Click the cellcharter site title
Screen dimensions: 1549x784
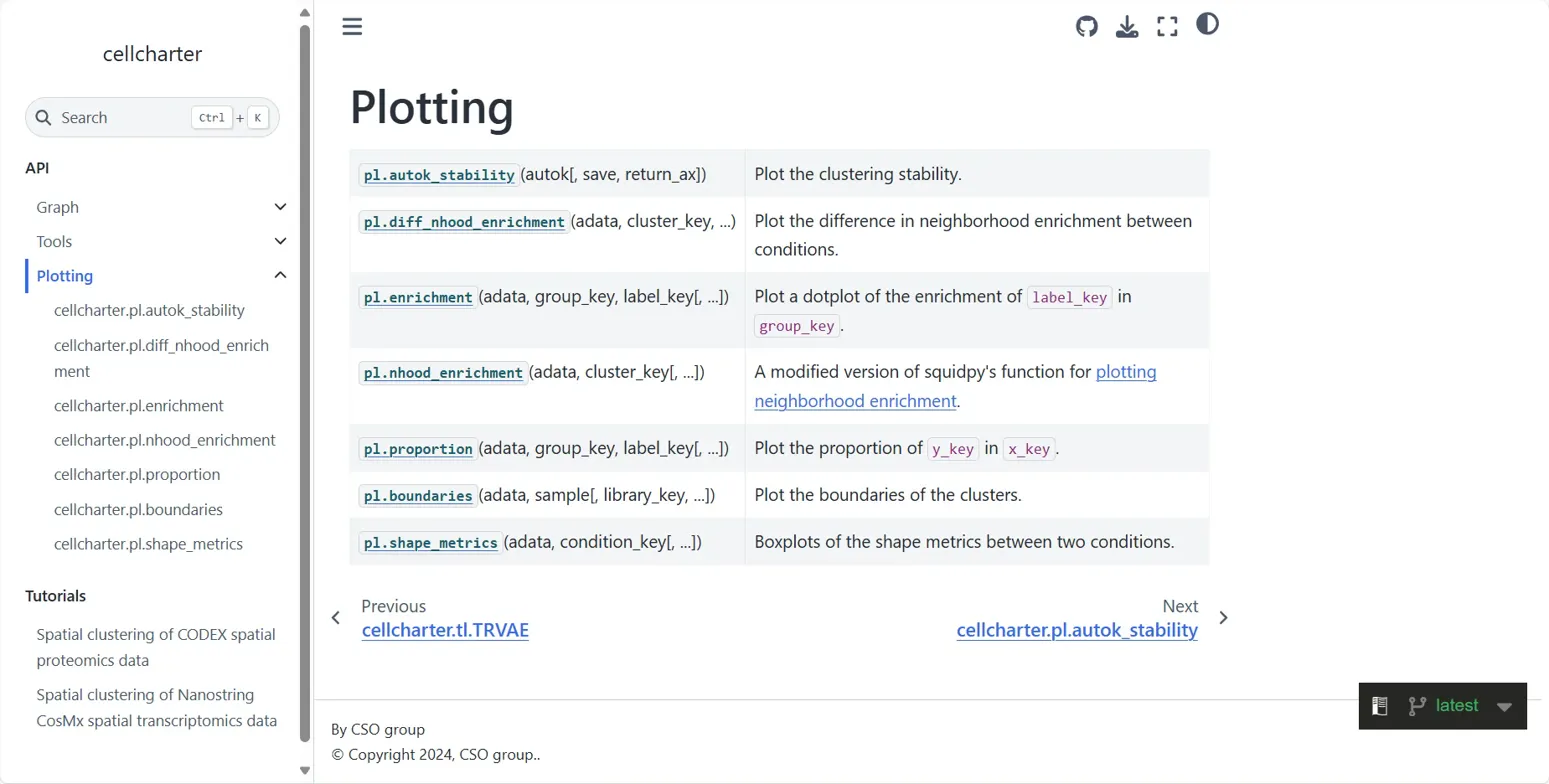pyautogui.click(x=152, y=54)
